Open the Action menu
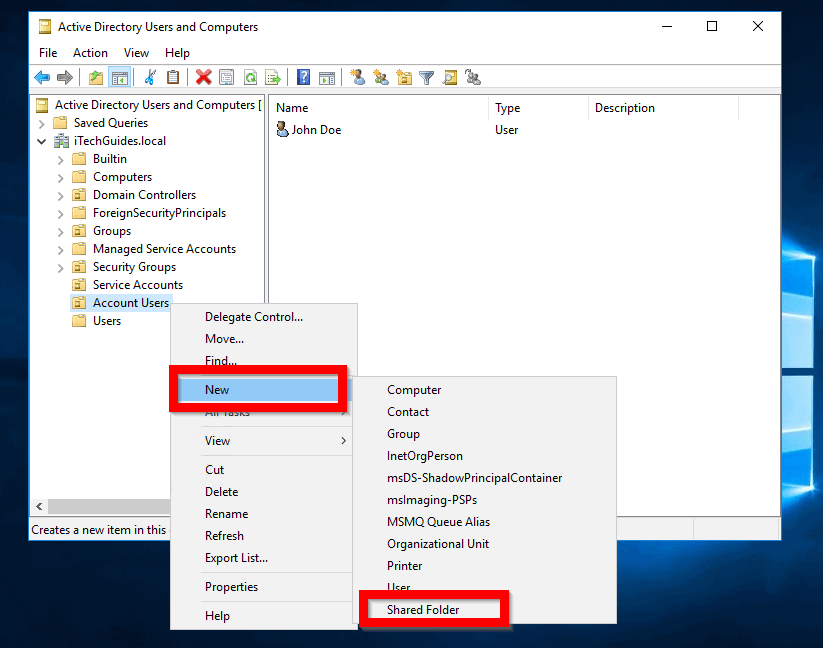This screenshot has height=648, width=823. (90, 53)
